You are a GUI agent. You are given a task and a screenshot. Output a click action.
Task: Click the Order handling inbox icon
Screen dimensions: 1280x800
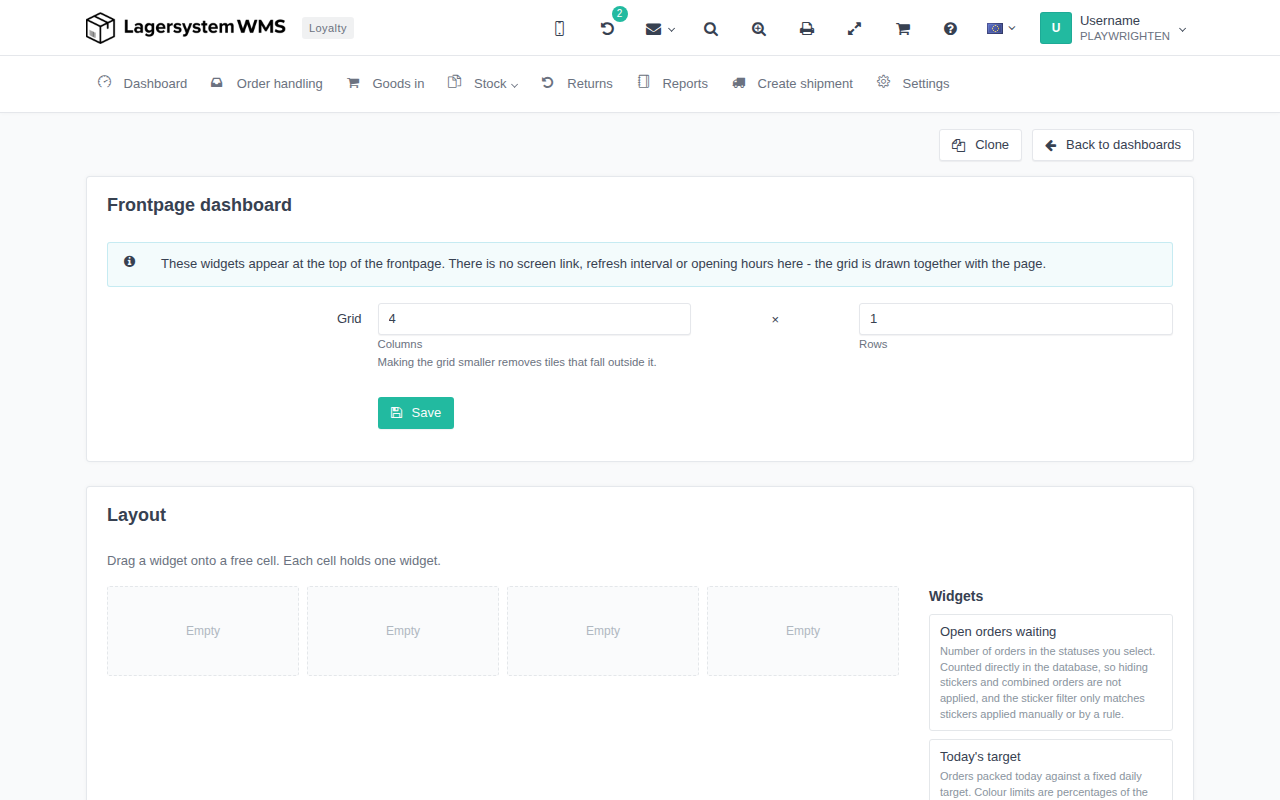pyautogui.click(x=217, y=83)
